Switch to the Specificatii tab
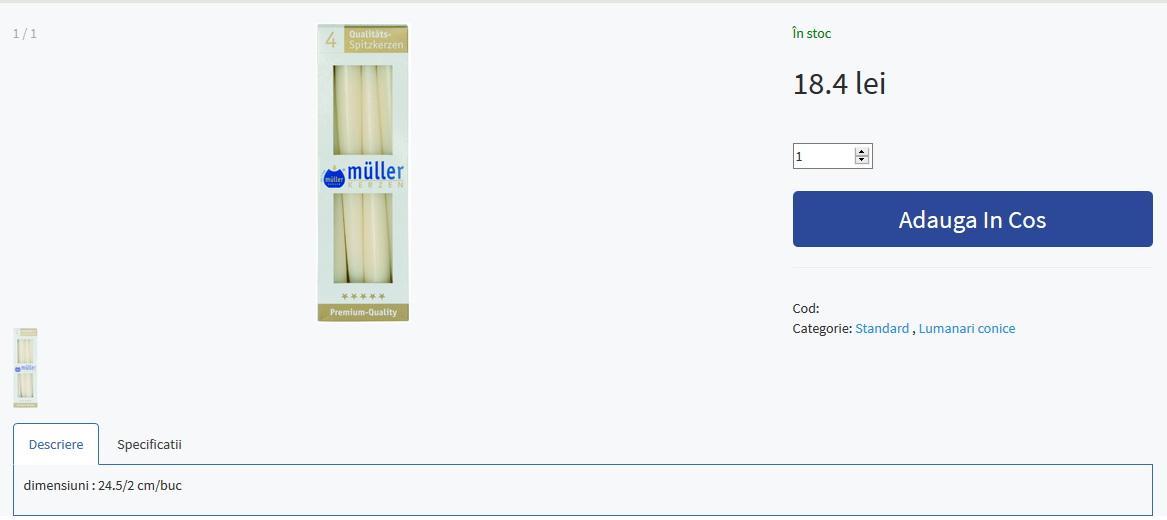 click(149, 445)
